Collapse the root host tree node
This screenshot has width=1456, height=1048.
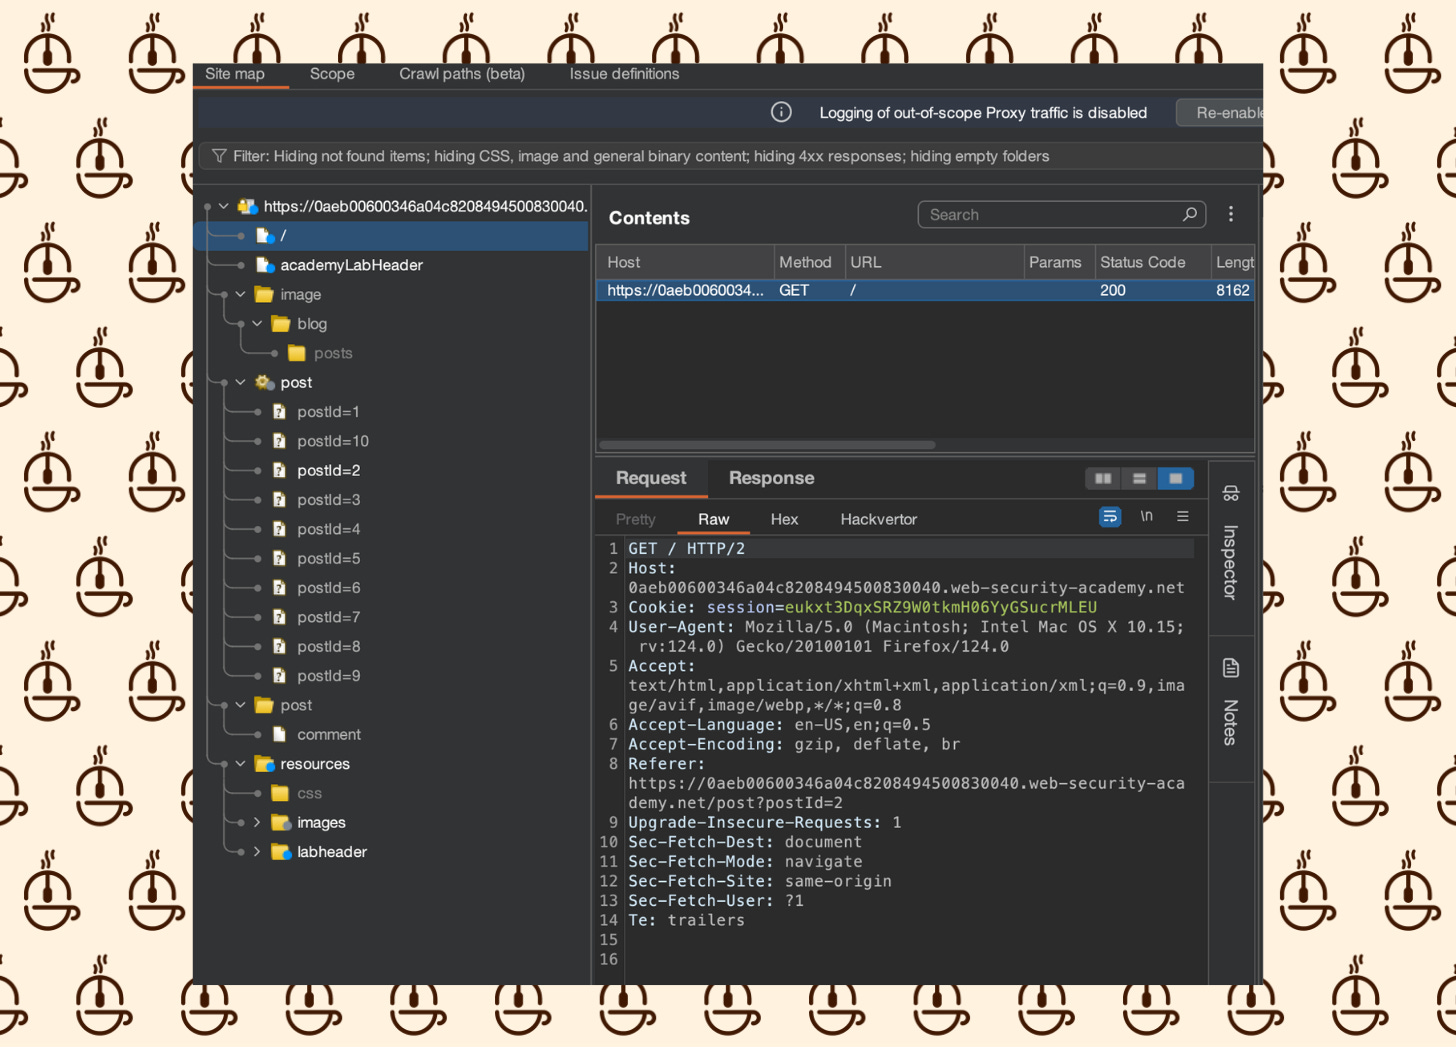(224, 206)
